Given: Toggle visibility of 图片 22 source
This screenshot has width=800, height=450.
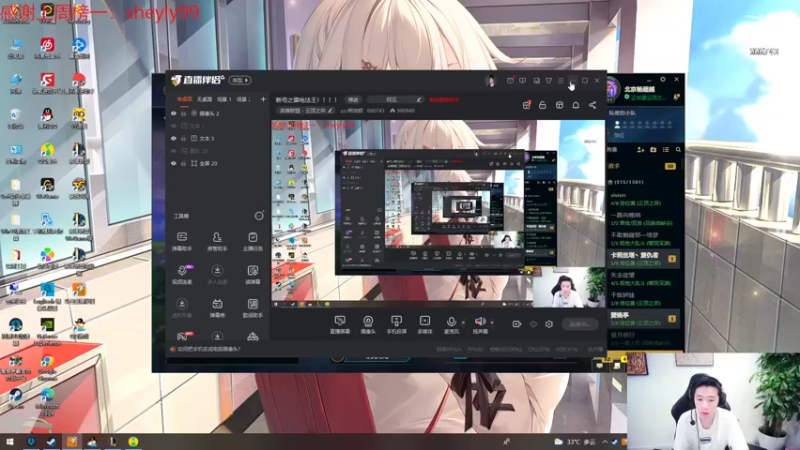Looking at the screenshot, I should pyautogui.click(x=173, y=151).
